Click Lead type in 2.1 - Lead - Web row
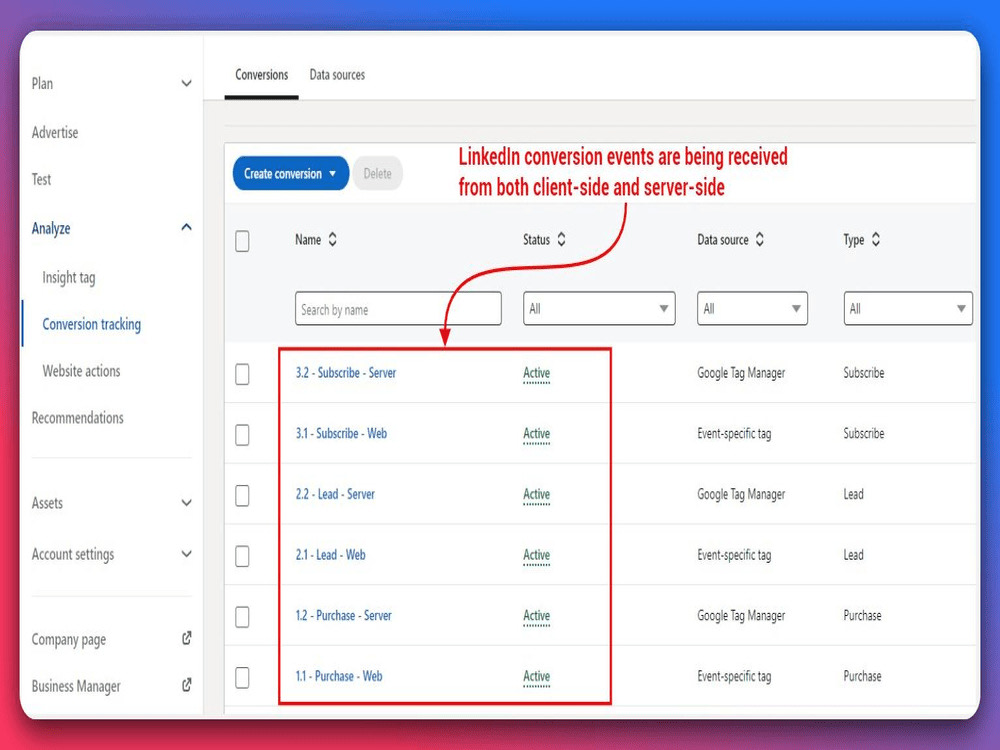Viewport: 1000px width, 750px height. coord(853,554)
